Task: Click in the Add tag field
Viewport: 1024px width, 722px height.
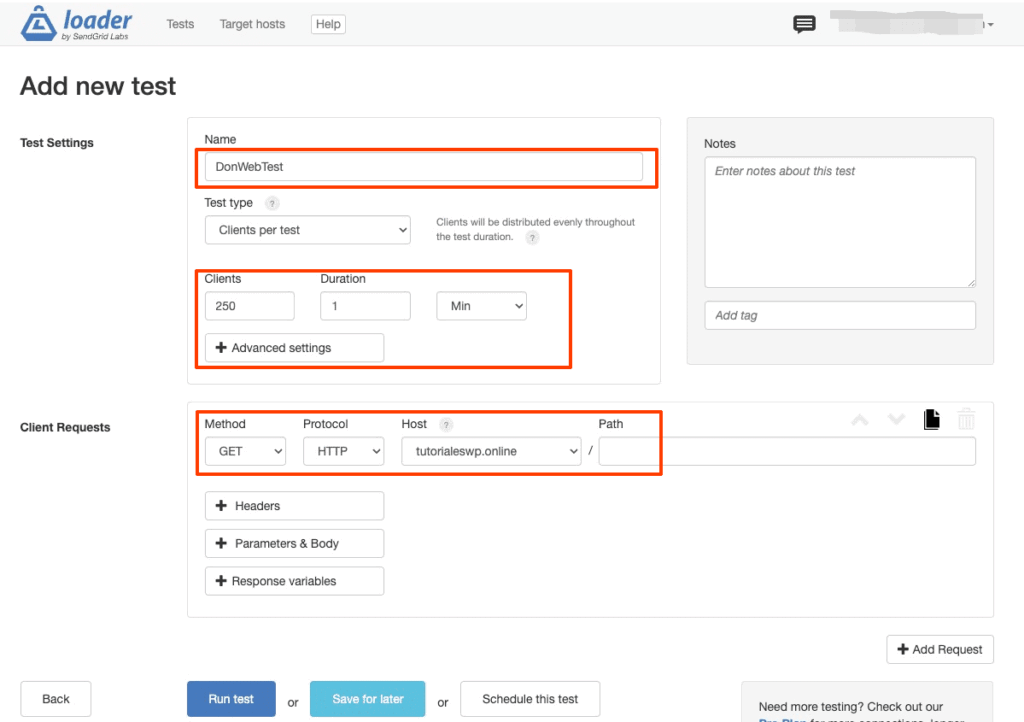Action: click(x=840, y=315)
